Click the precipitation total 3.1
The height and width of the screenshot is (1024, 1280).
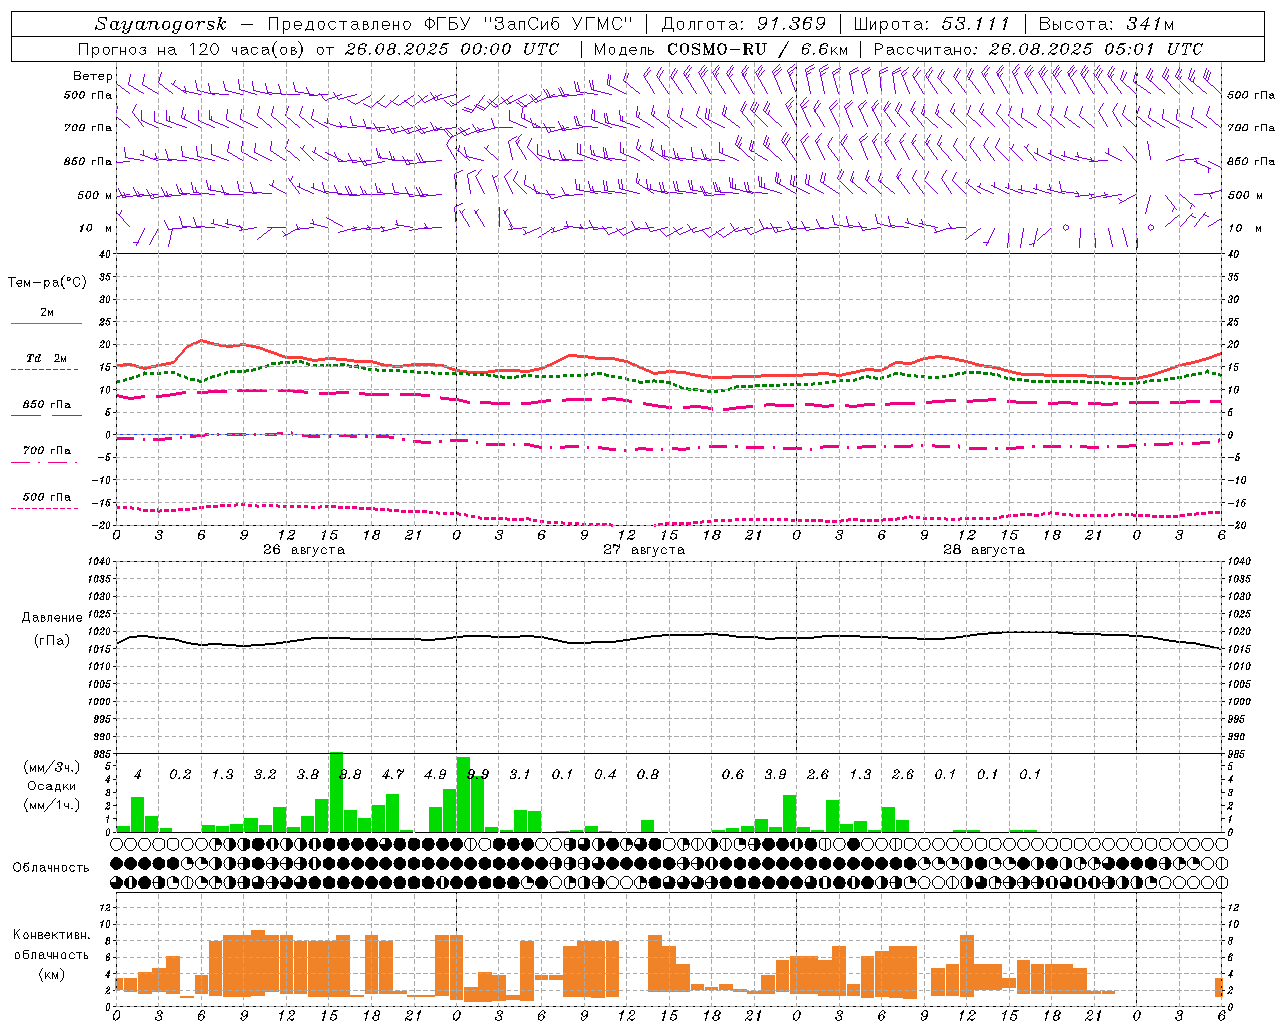(x=520, y=774)
